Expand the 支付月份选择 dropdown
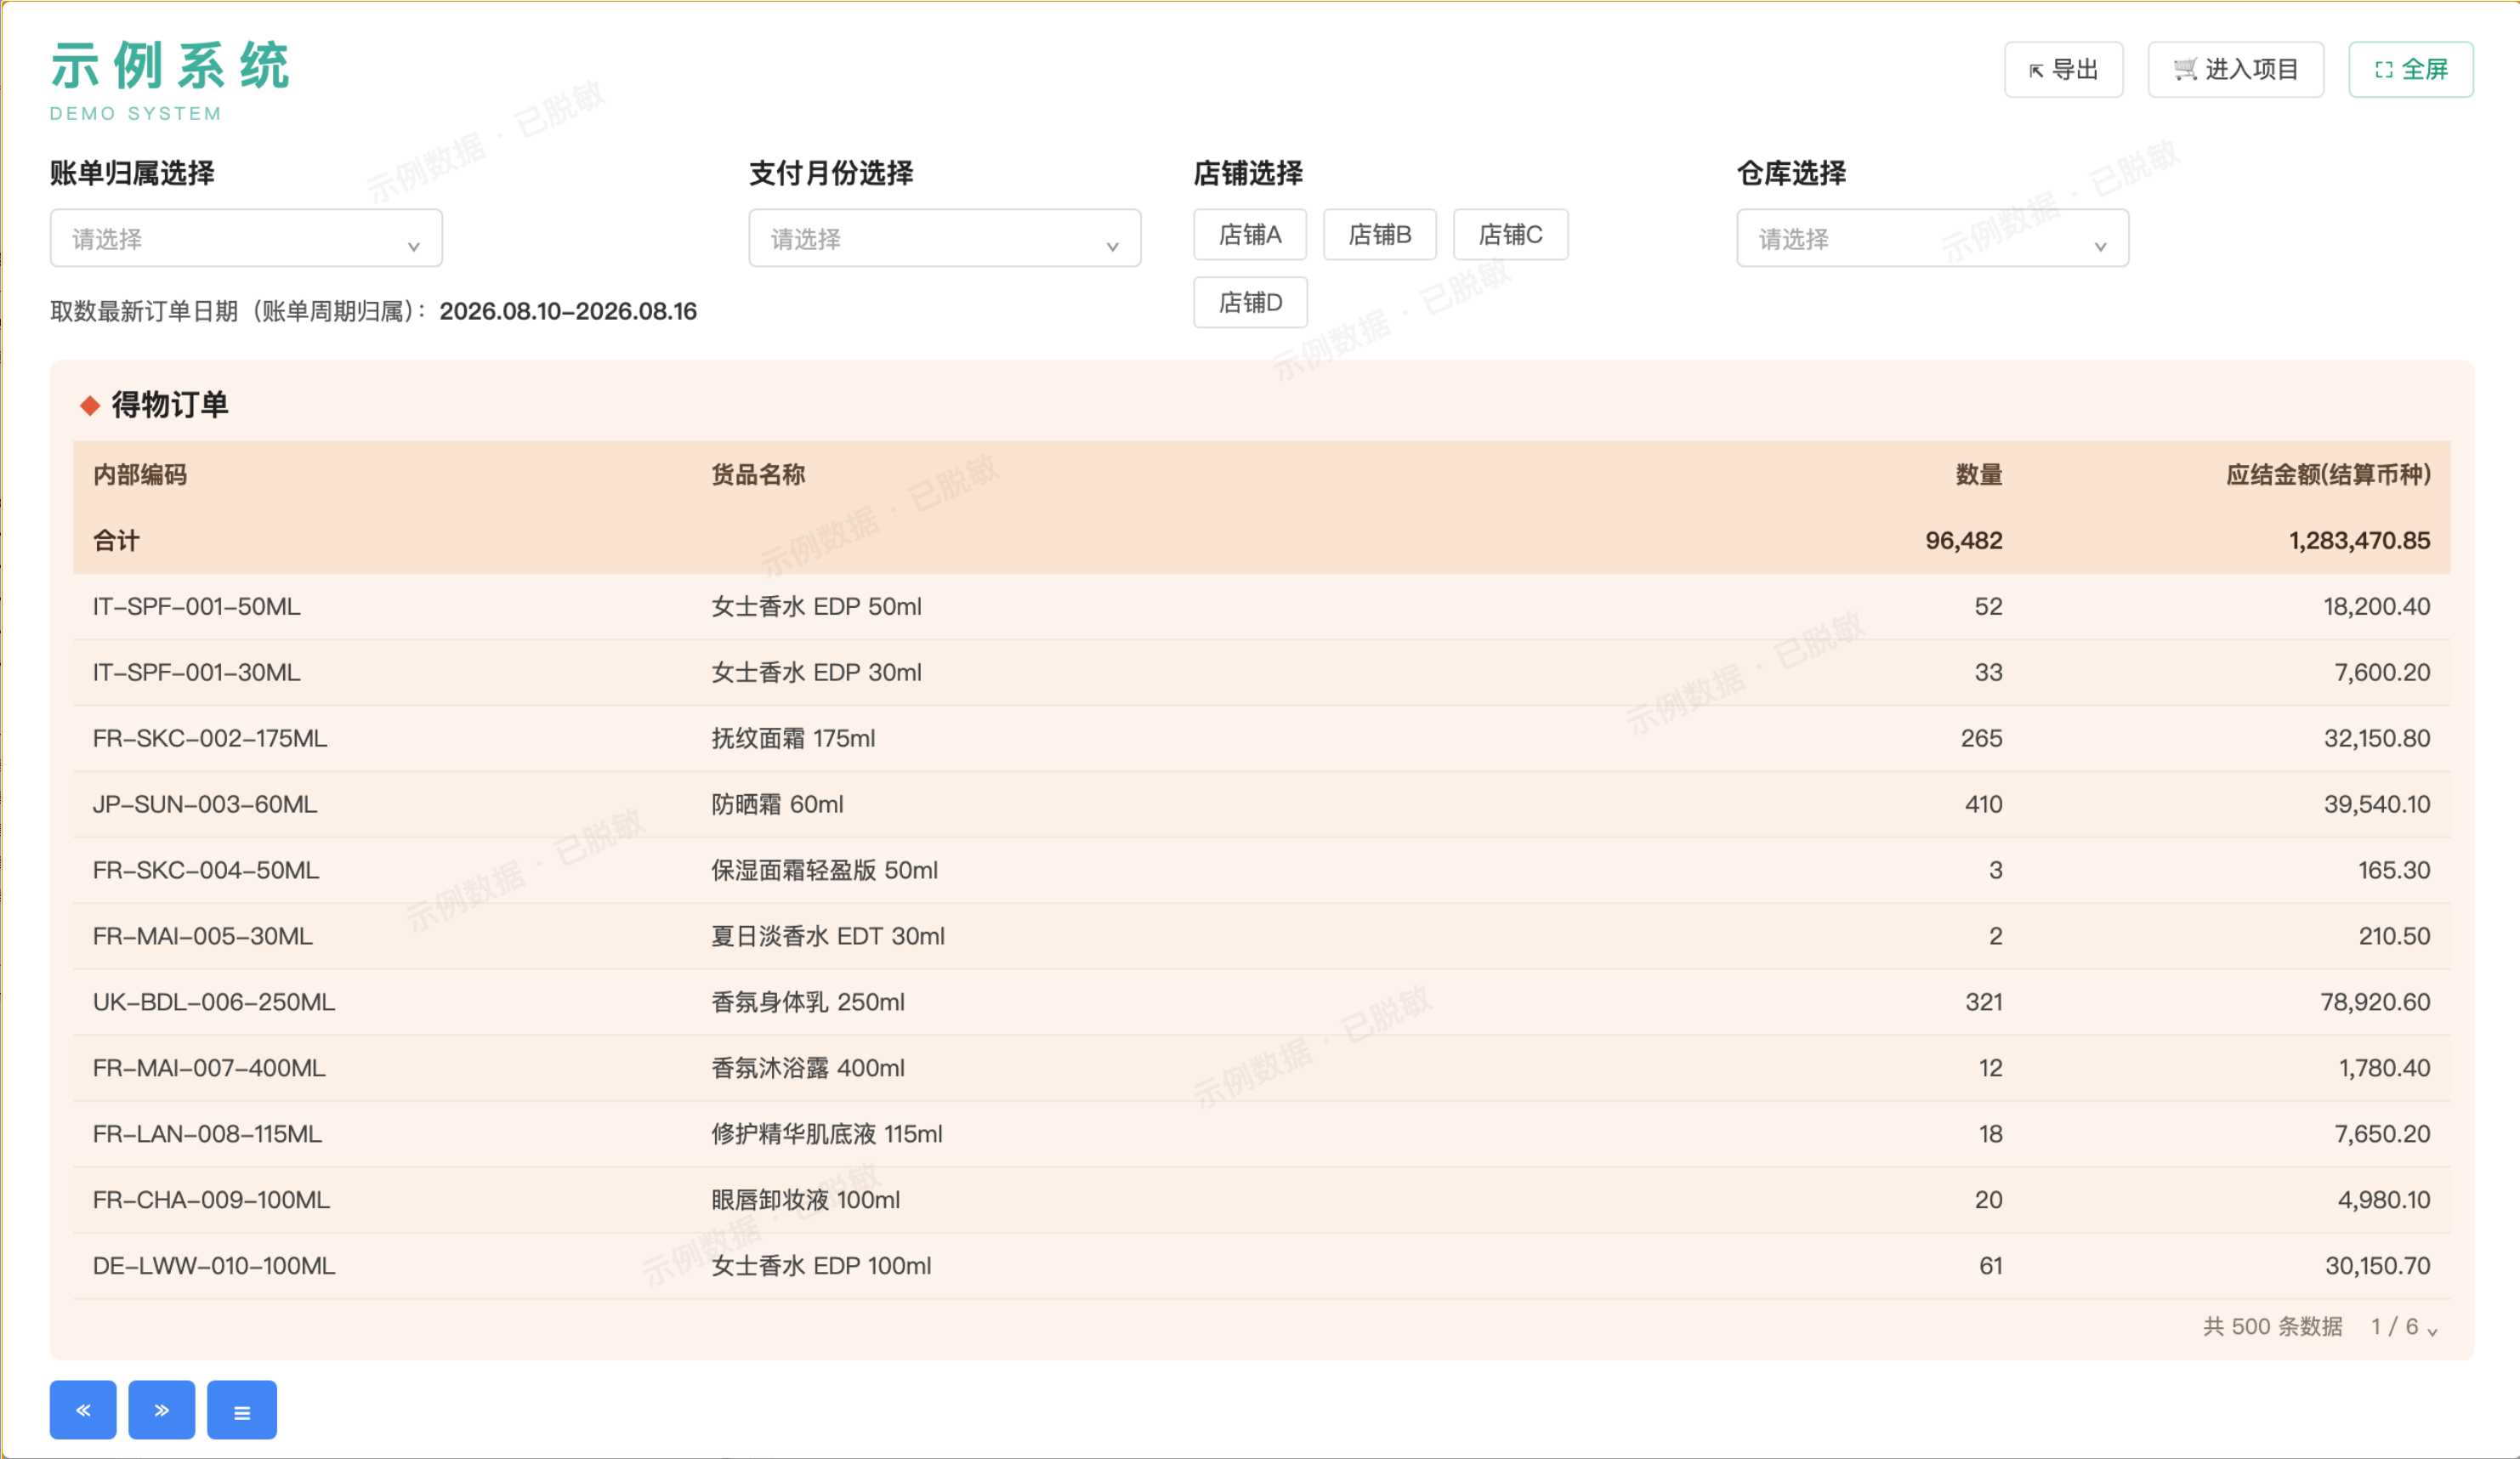The width and height of the screenshot is (2520, 1459). point(944,238)
